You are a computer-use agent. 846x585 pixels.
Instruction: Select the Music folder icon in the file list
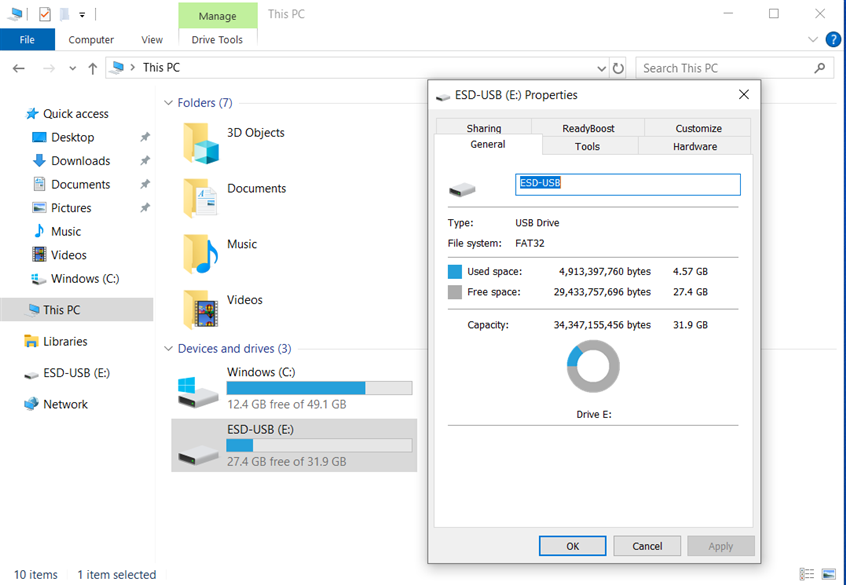pyautogui.click(x=201, y=254)
